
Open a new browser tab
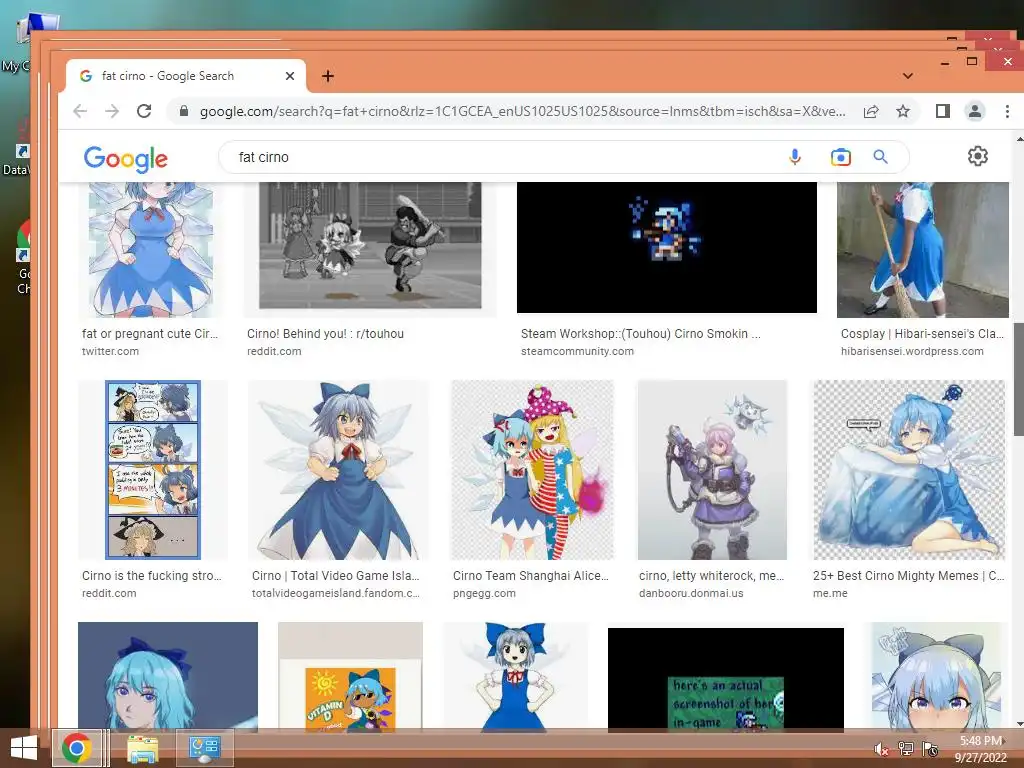pyautogui.click(x=328, y=76)
